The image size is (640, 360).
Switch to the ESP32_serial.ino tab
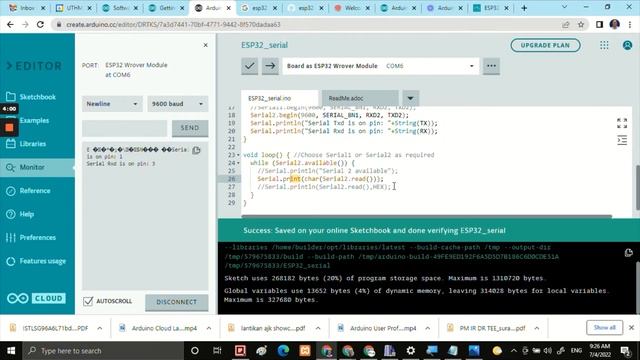279,98
